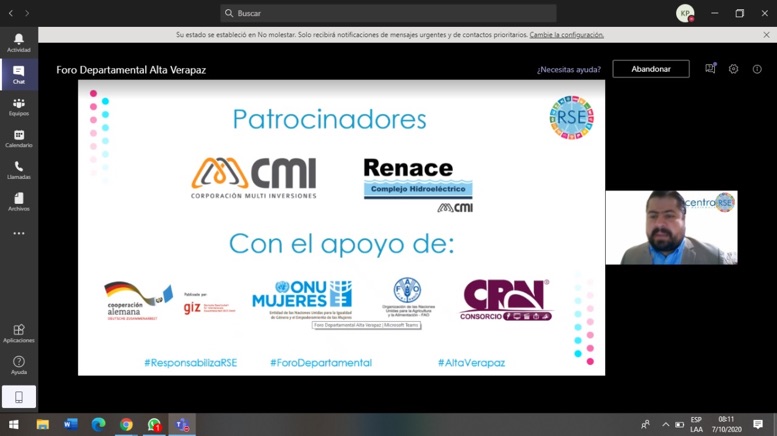Open the Windows Action Center notifications

pos(758,425)
